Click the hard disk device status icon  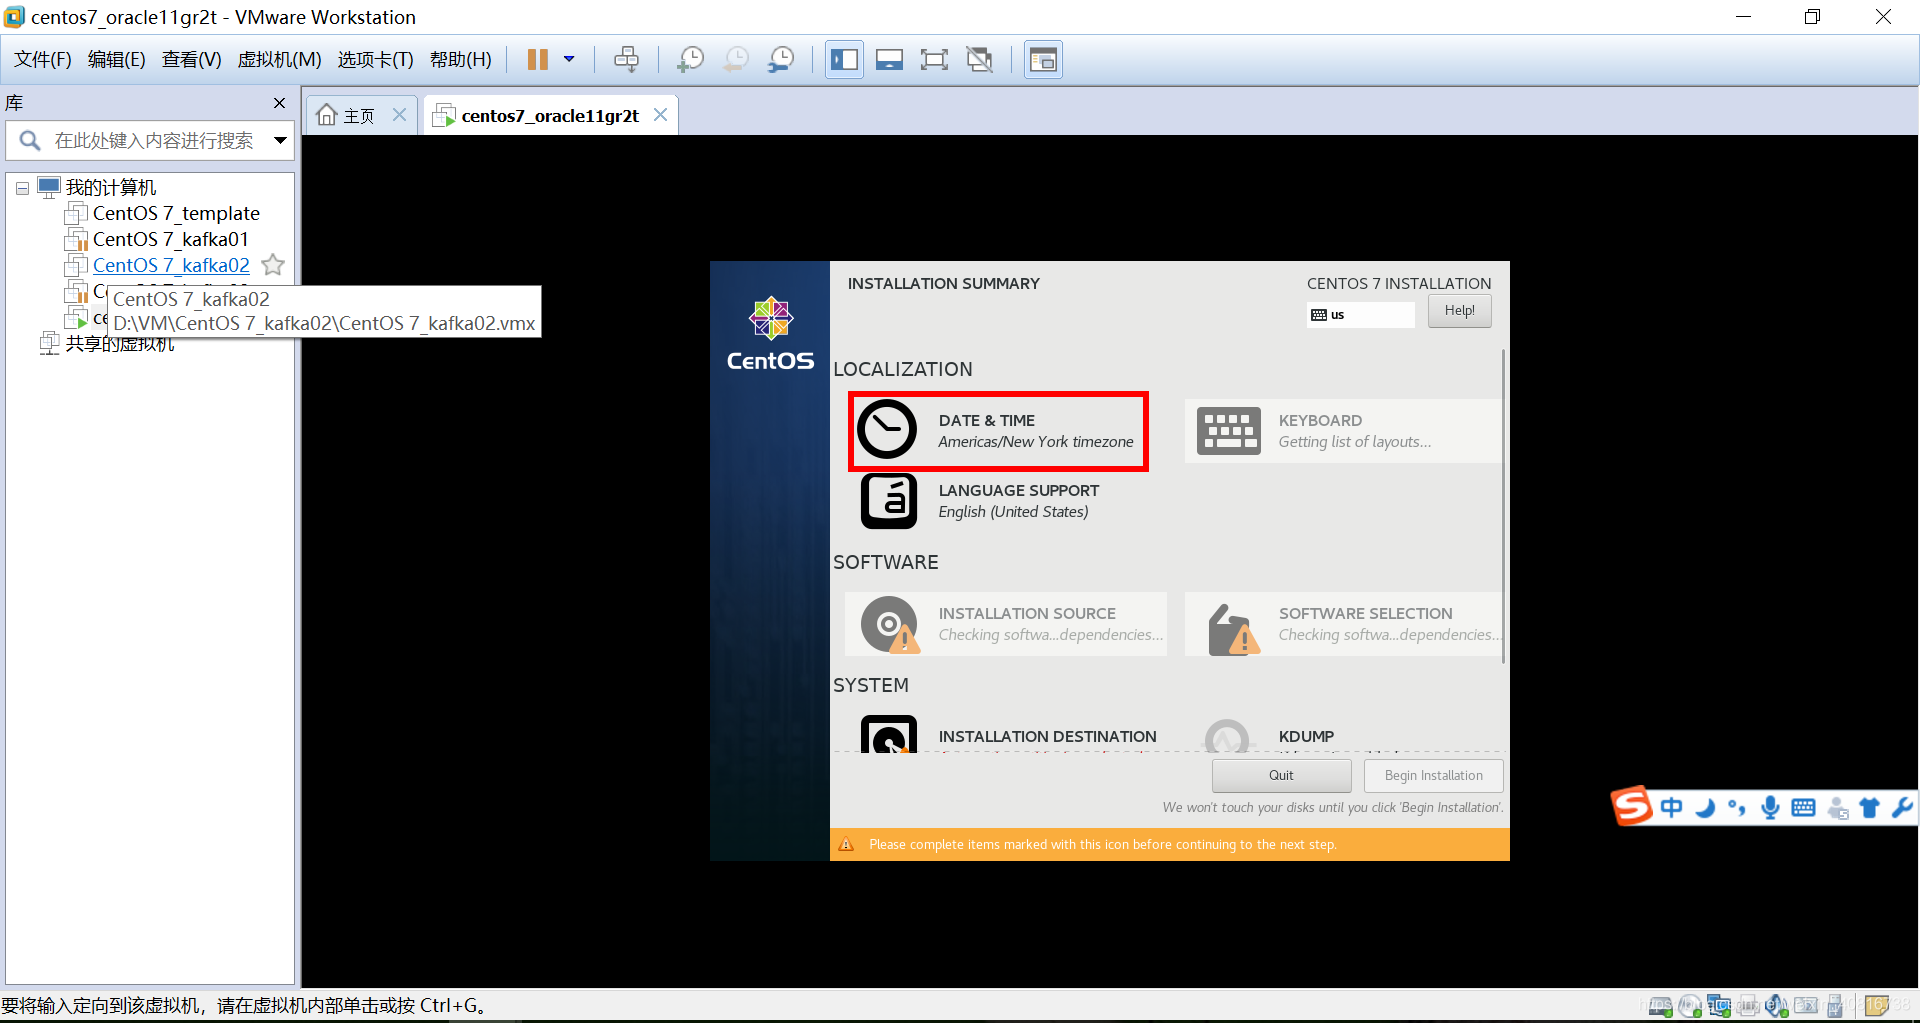click(1660, 1006)
